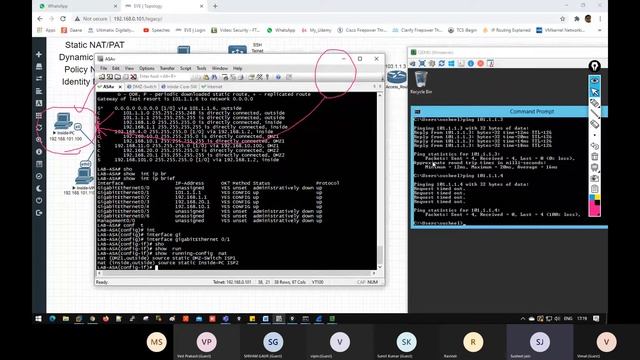This screenshot has width=640, height=360.
Task: Open the Options menu in ASAv window
Action: [147, 68]
